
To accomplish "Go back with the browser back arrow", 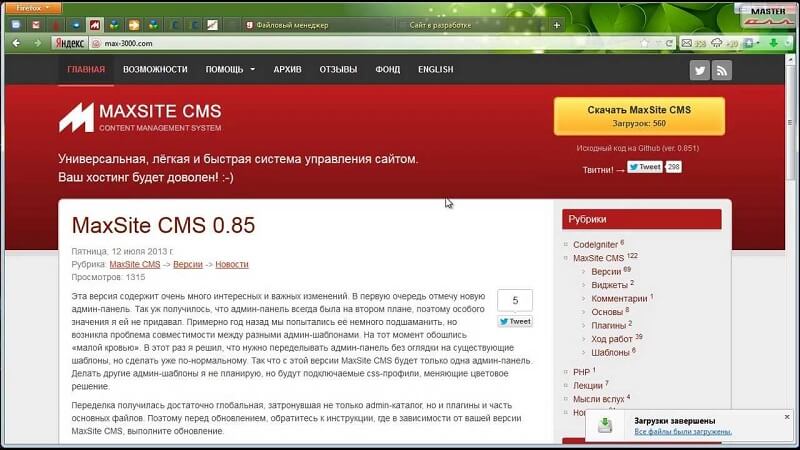I will point(16,43).
